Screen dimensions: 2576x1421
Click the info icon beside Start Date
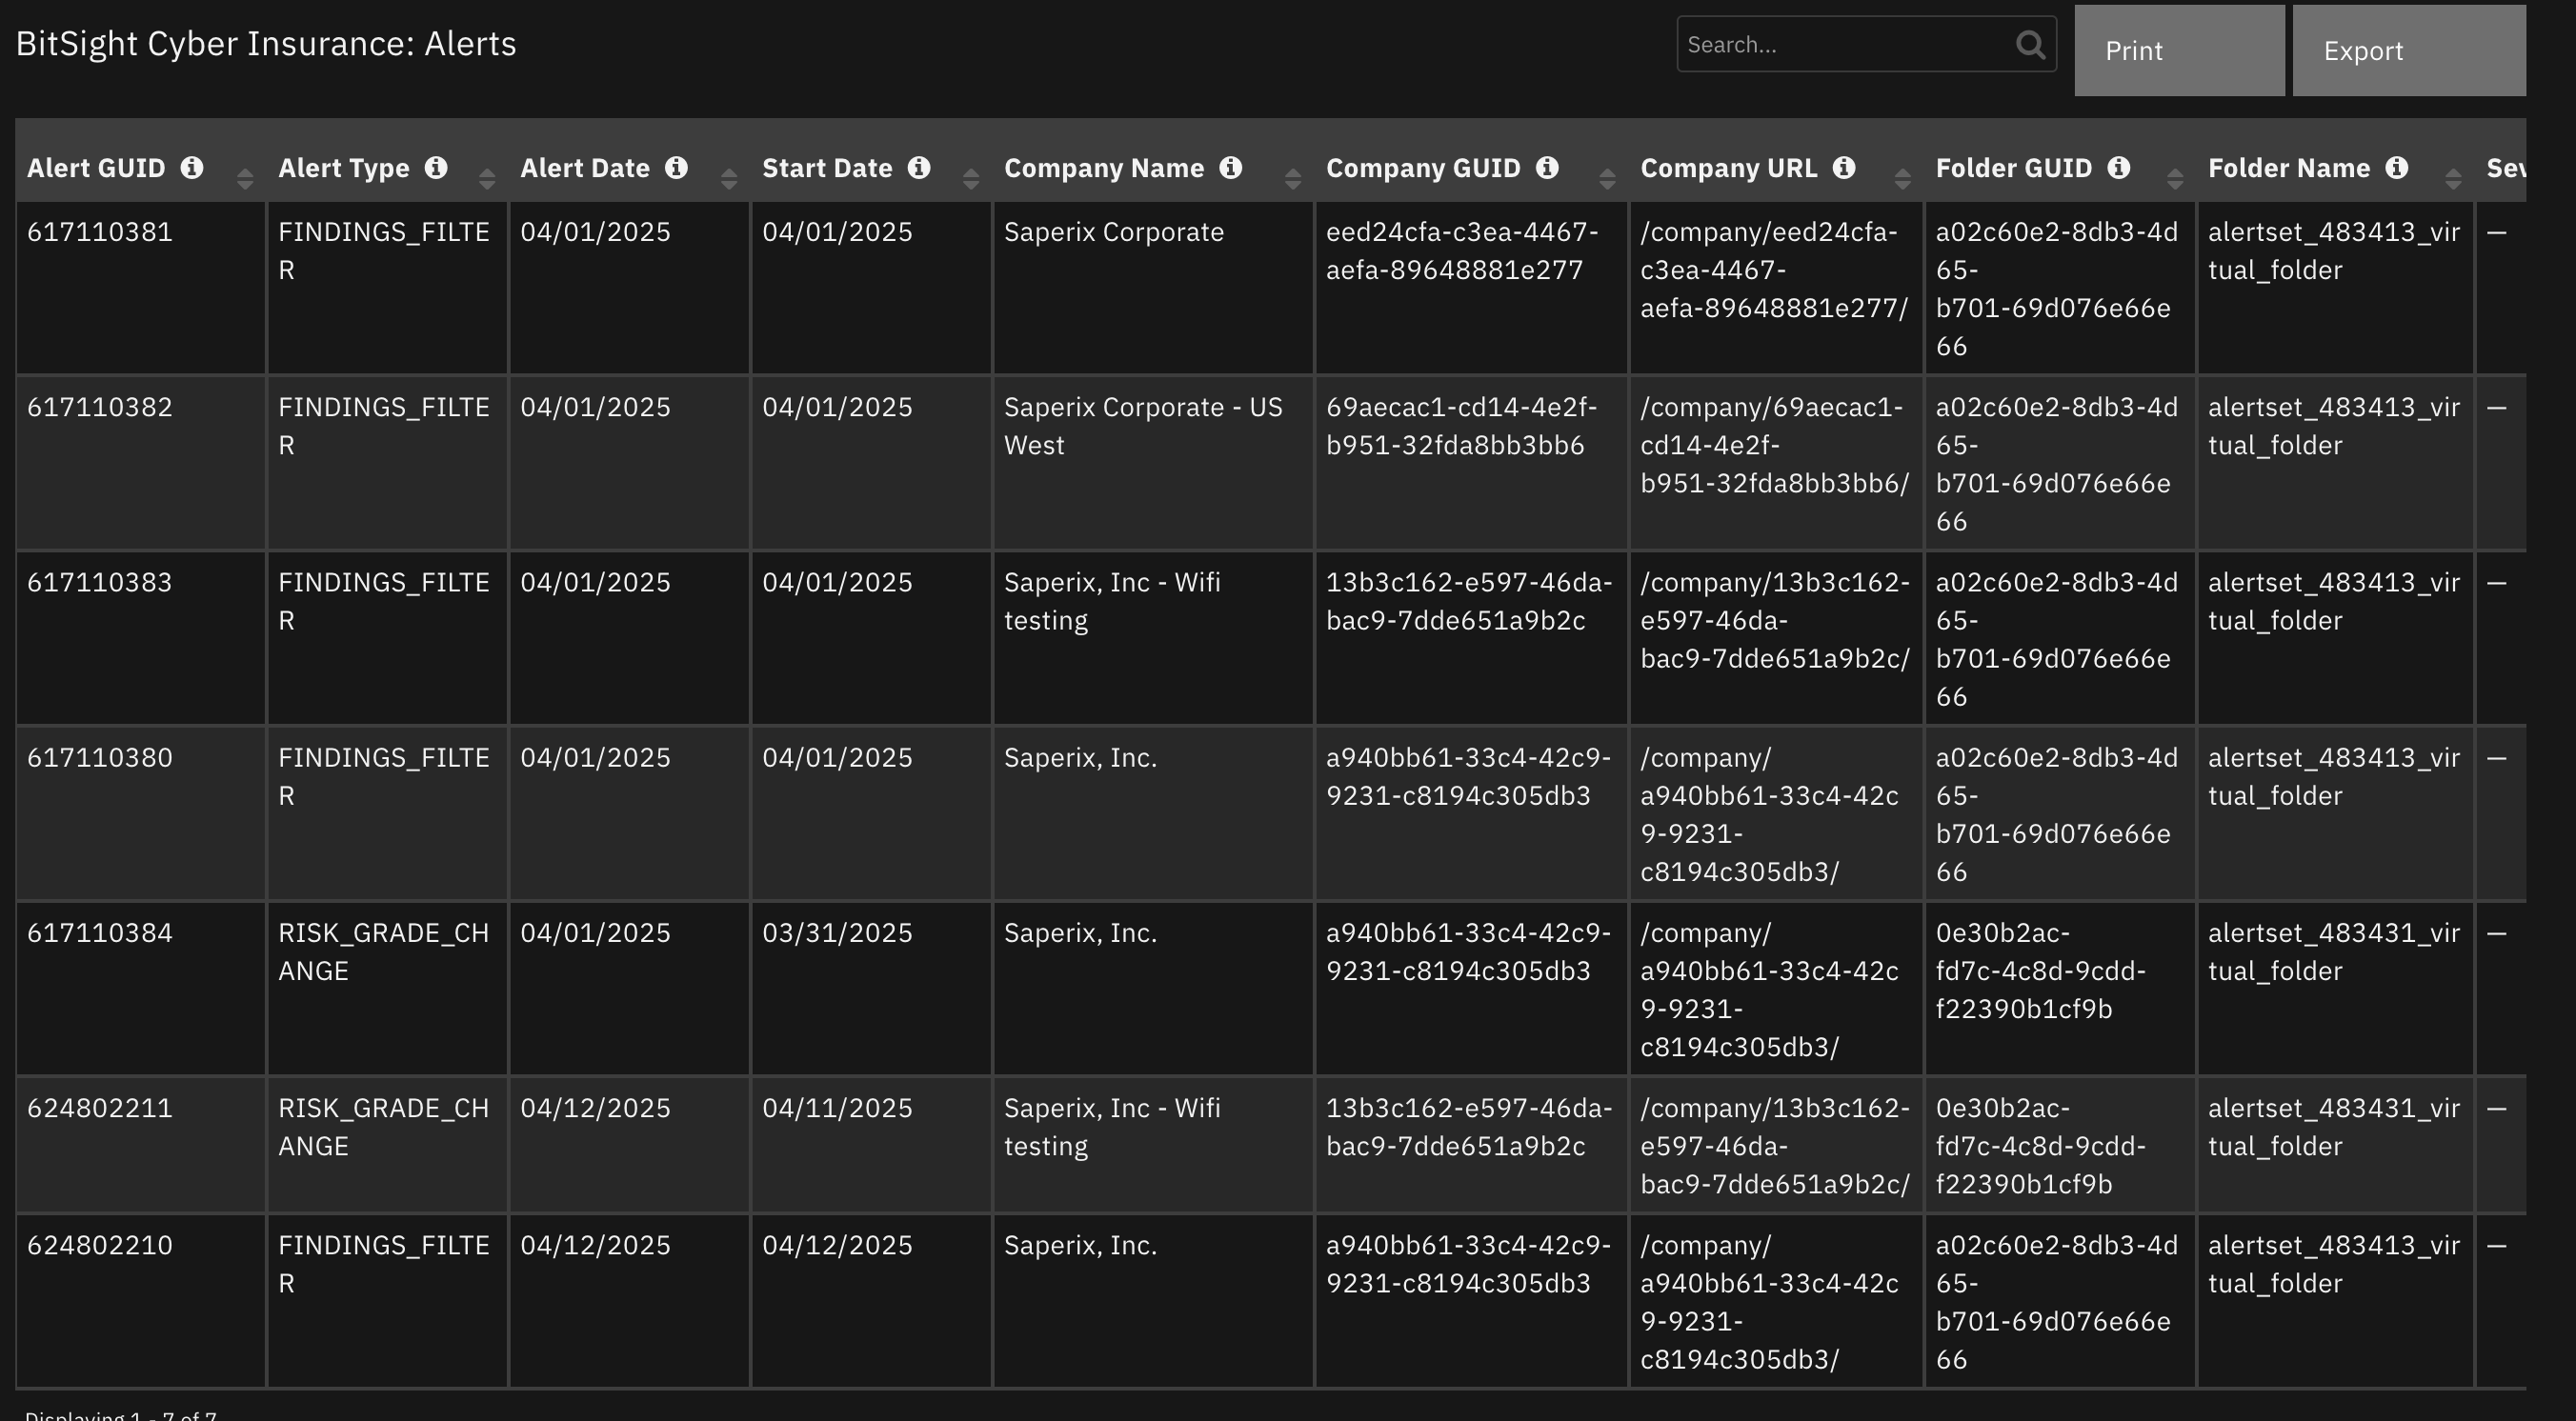pyautogui.click(x=919, y=168)
